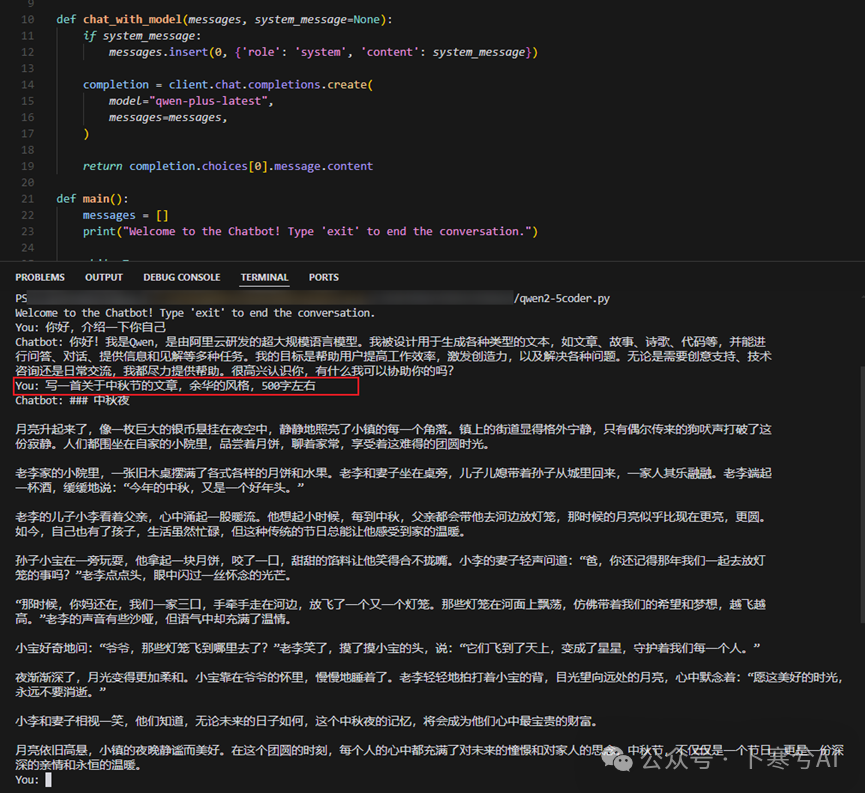Open the OUTPUT panel tab
The width and height of the screenshot is (865, 793).
[104, 277]
